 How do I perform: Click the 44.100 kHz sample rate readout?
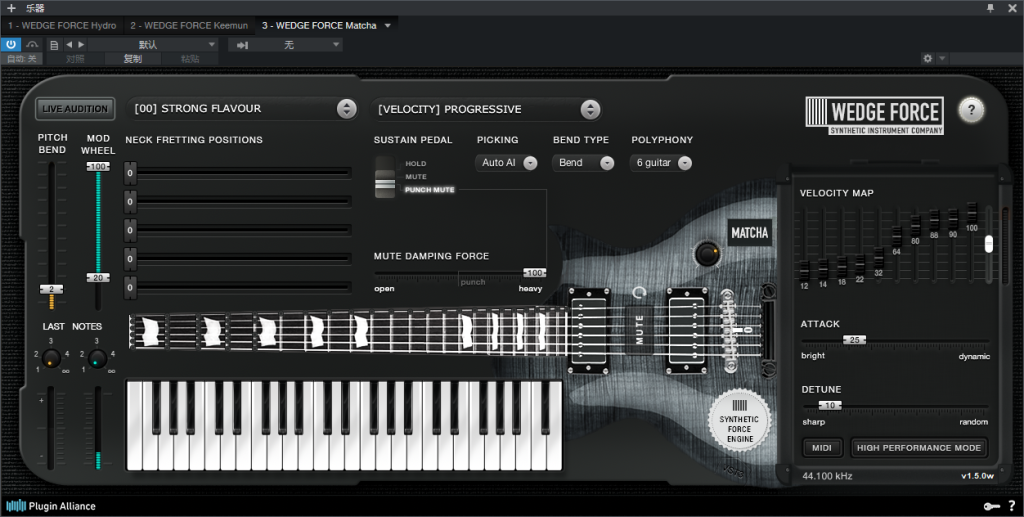827,476
